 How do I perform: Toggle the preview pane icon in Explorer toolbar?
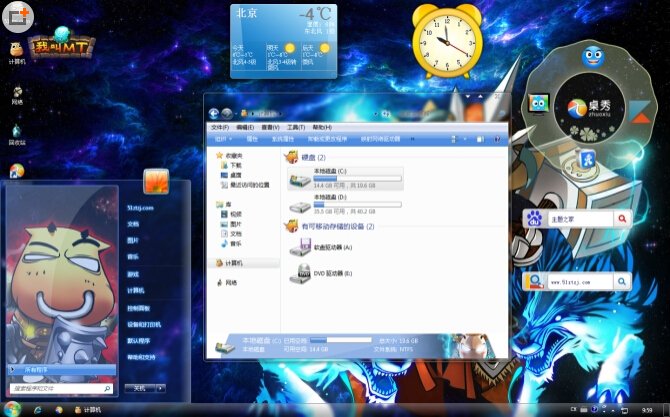(480, 139)
